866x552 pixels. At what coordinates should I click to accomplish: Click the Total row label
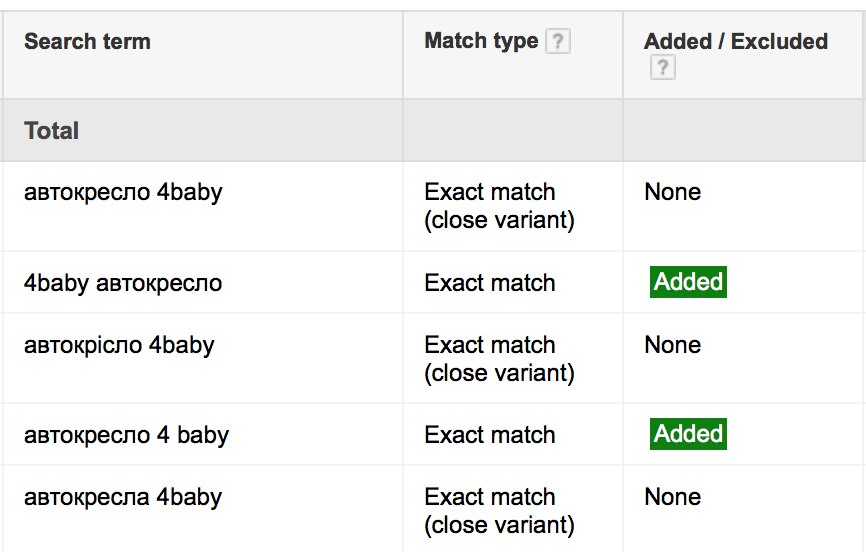click(51, 131)
